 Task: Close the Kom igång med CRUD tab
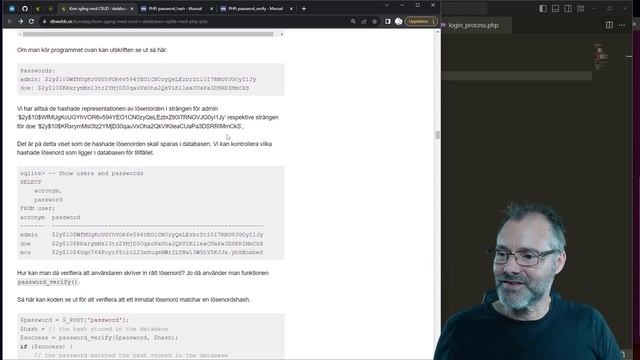coord(132,9)
